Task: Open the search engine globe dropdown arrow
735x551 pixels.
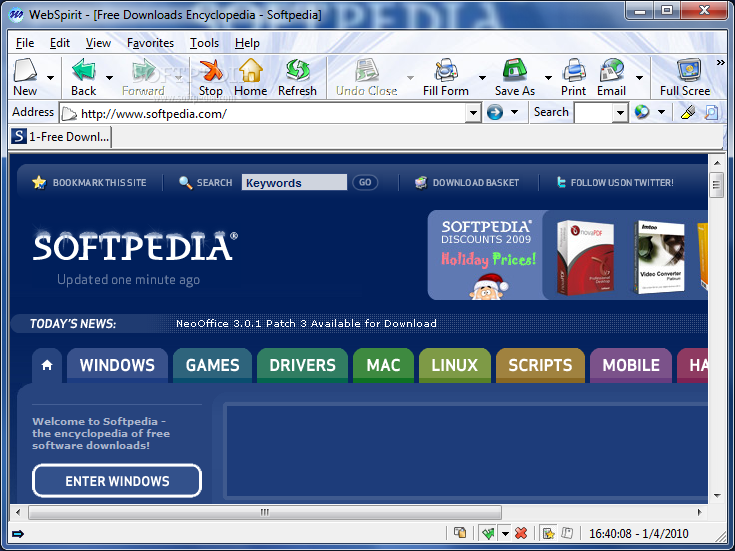Action: coord(661,112)
